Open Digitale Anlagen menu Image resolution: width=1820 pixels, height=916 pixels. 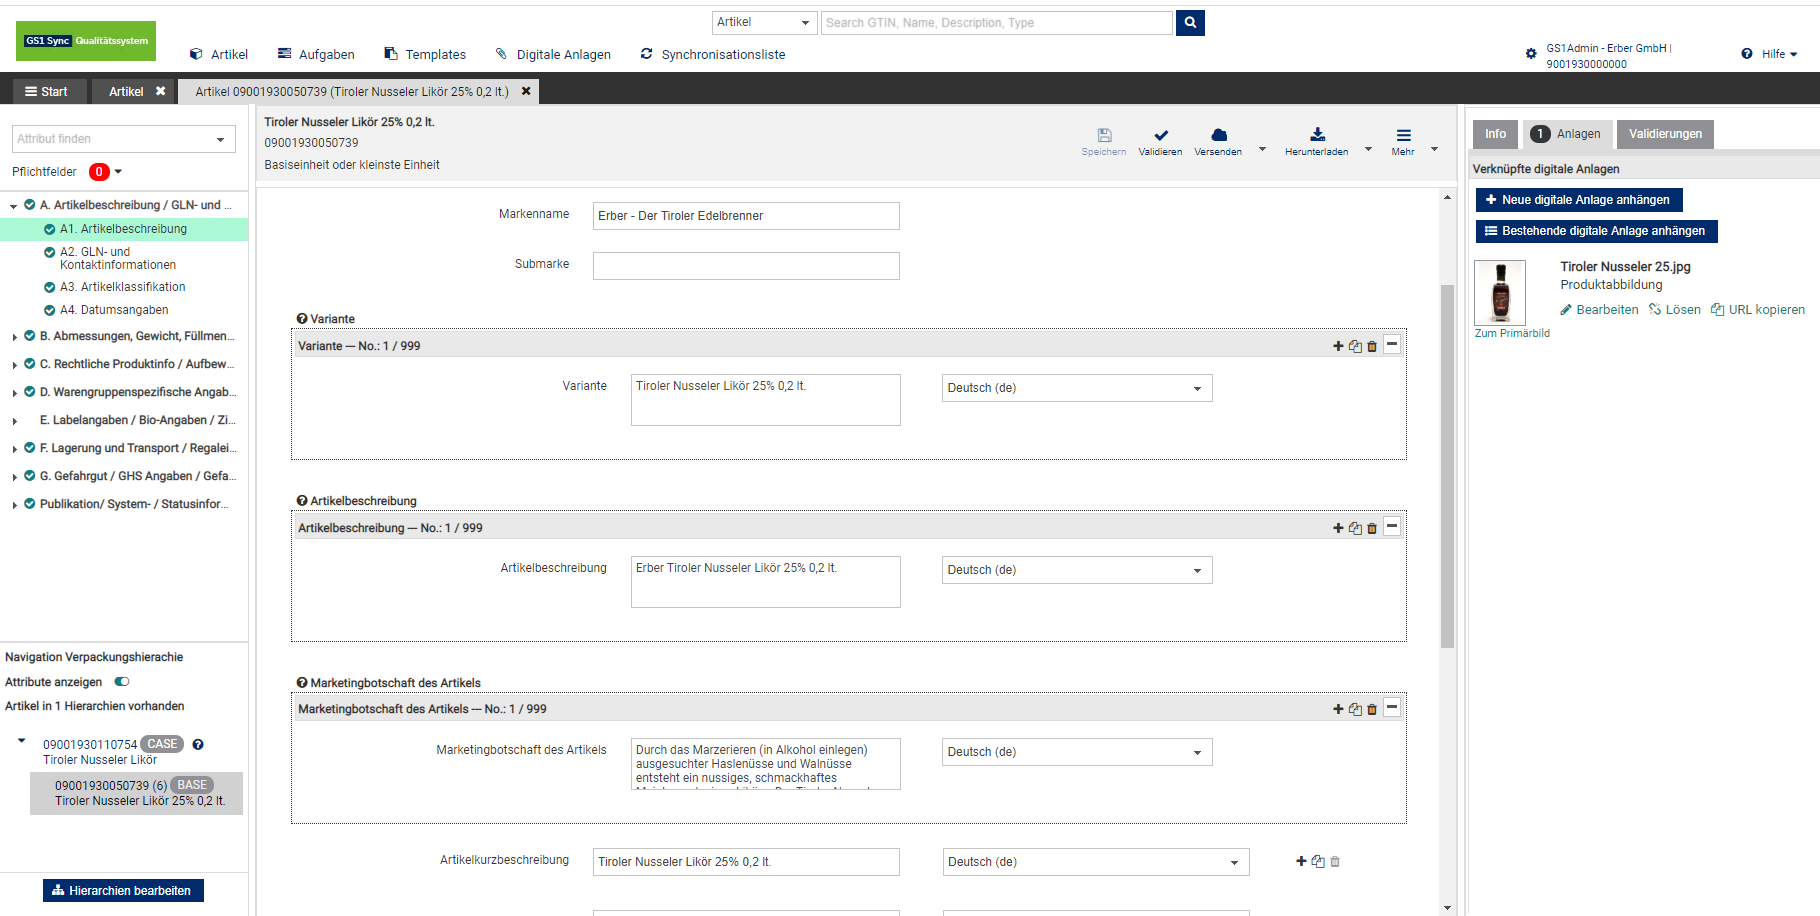click(553, 54)
